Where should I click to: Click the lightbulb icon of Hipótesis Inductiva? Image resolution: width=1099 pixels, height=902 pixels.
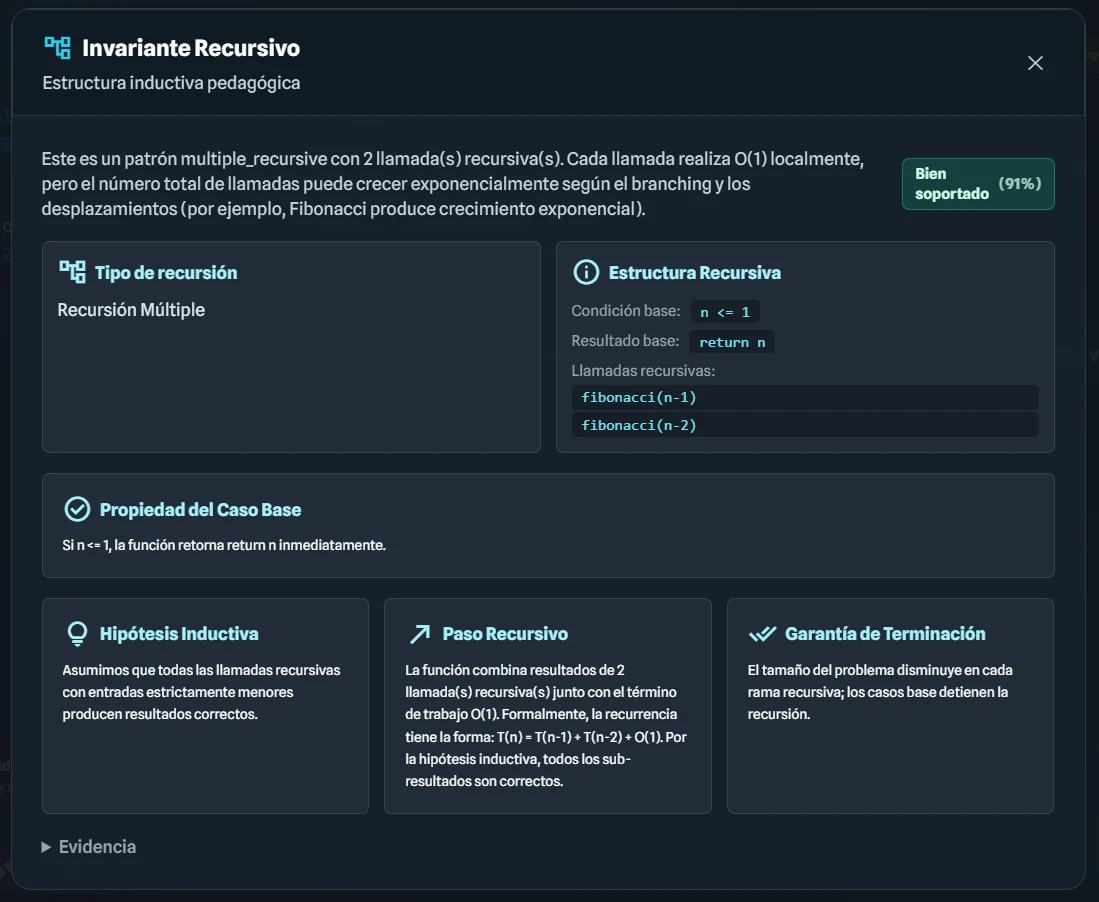click(x=77, y=634)
